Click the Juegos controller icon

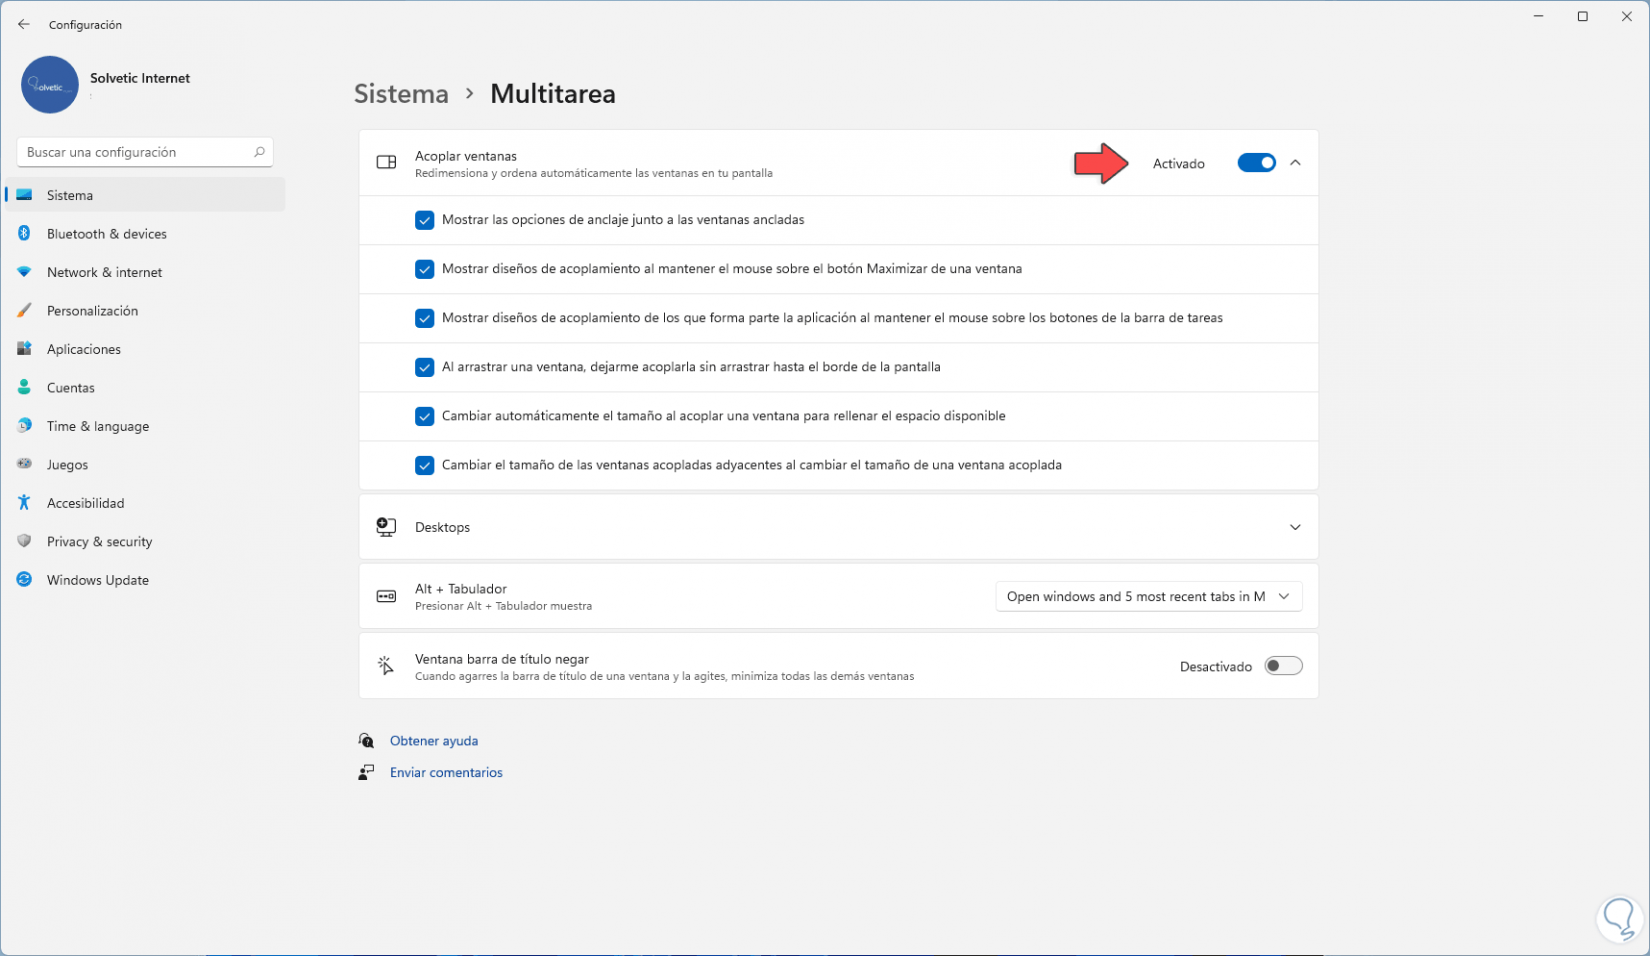pyautogui.click(x=25, y=464)
